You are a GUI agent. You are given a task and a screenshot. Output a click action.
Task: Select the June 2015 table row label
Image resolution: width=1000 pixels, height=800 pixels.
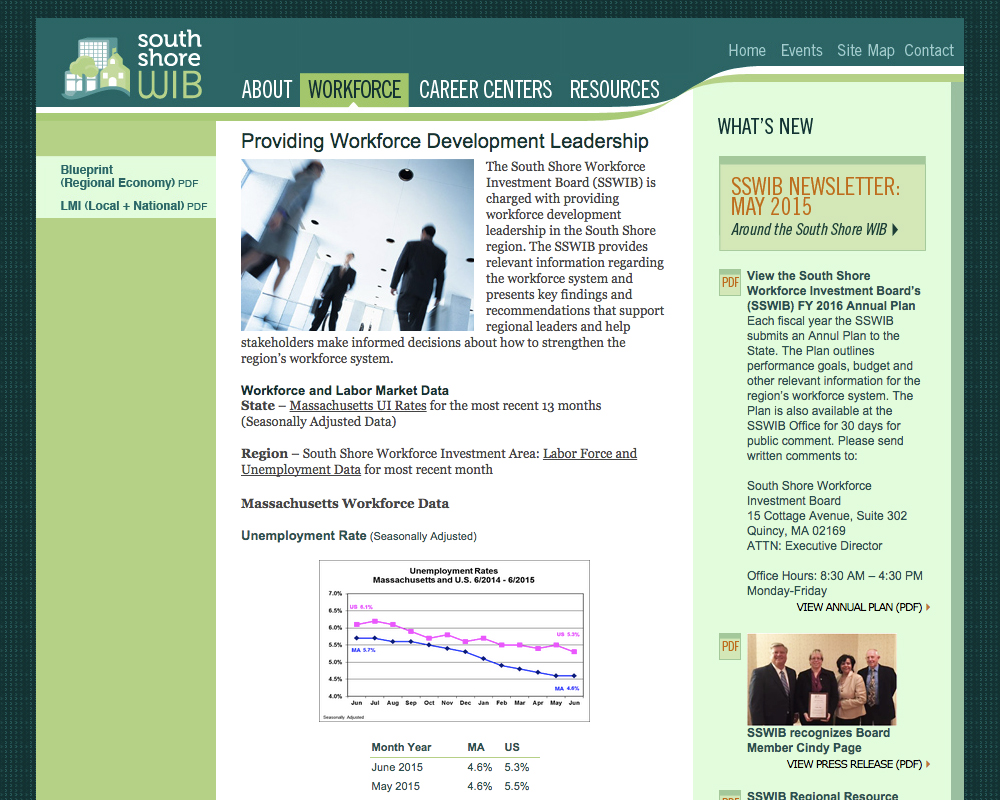(397, 767)
